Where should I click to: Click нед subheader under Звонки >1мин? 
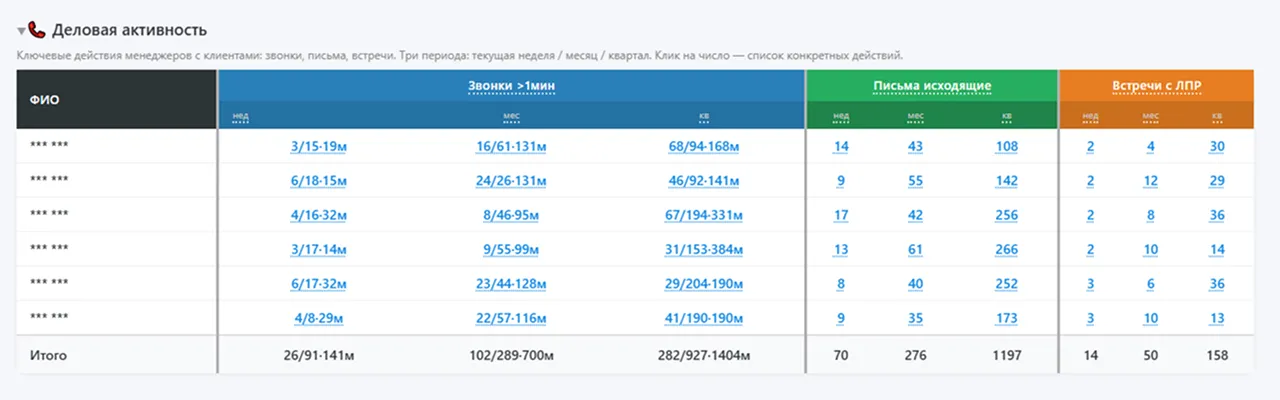[x=241, y=116]
